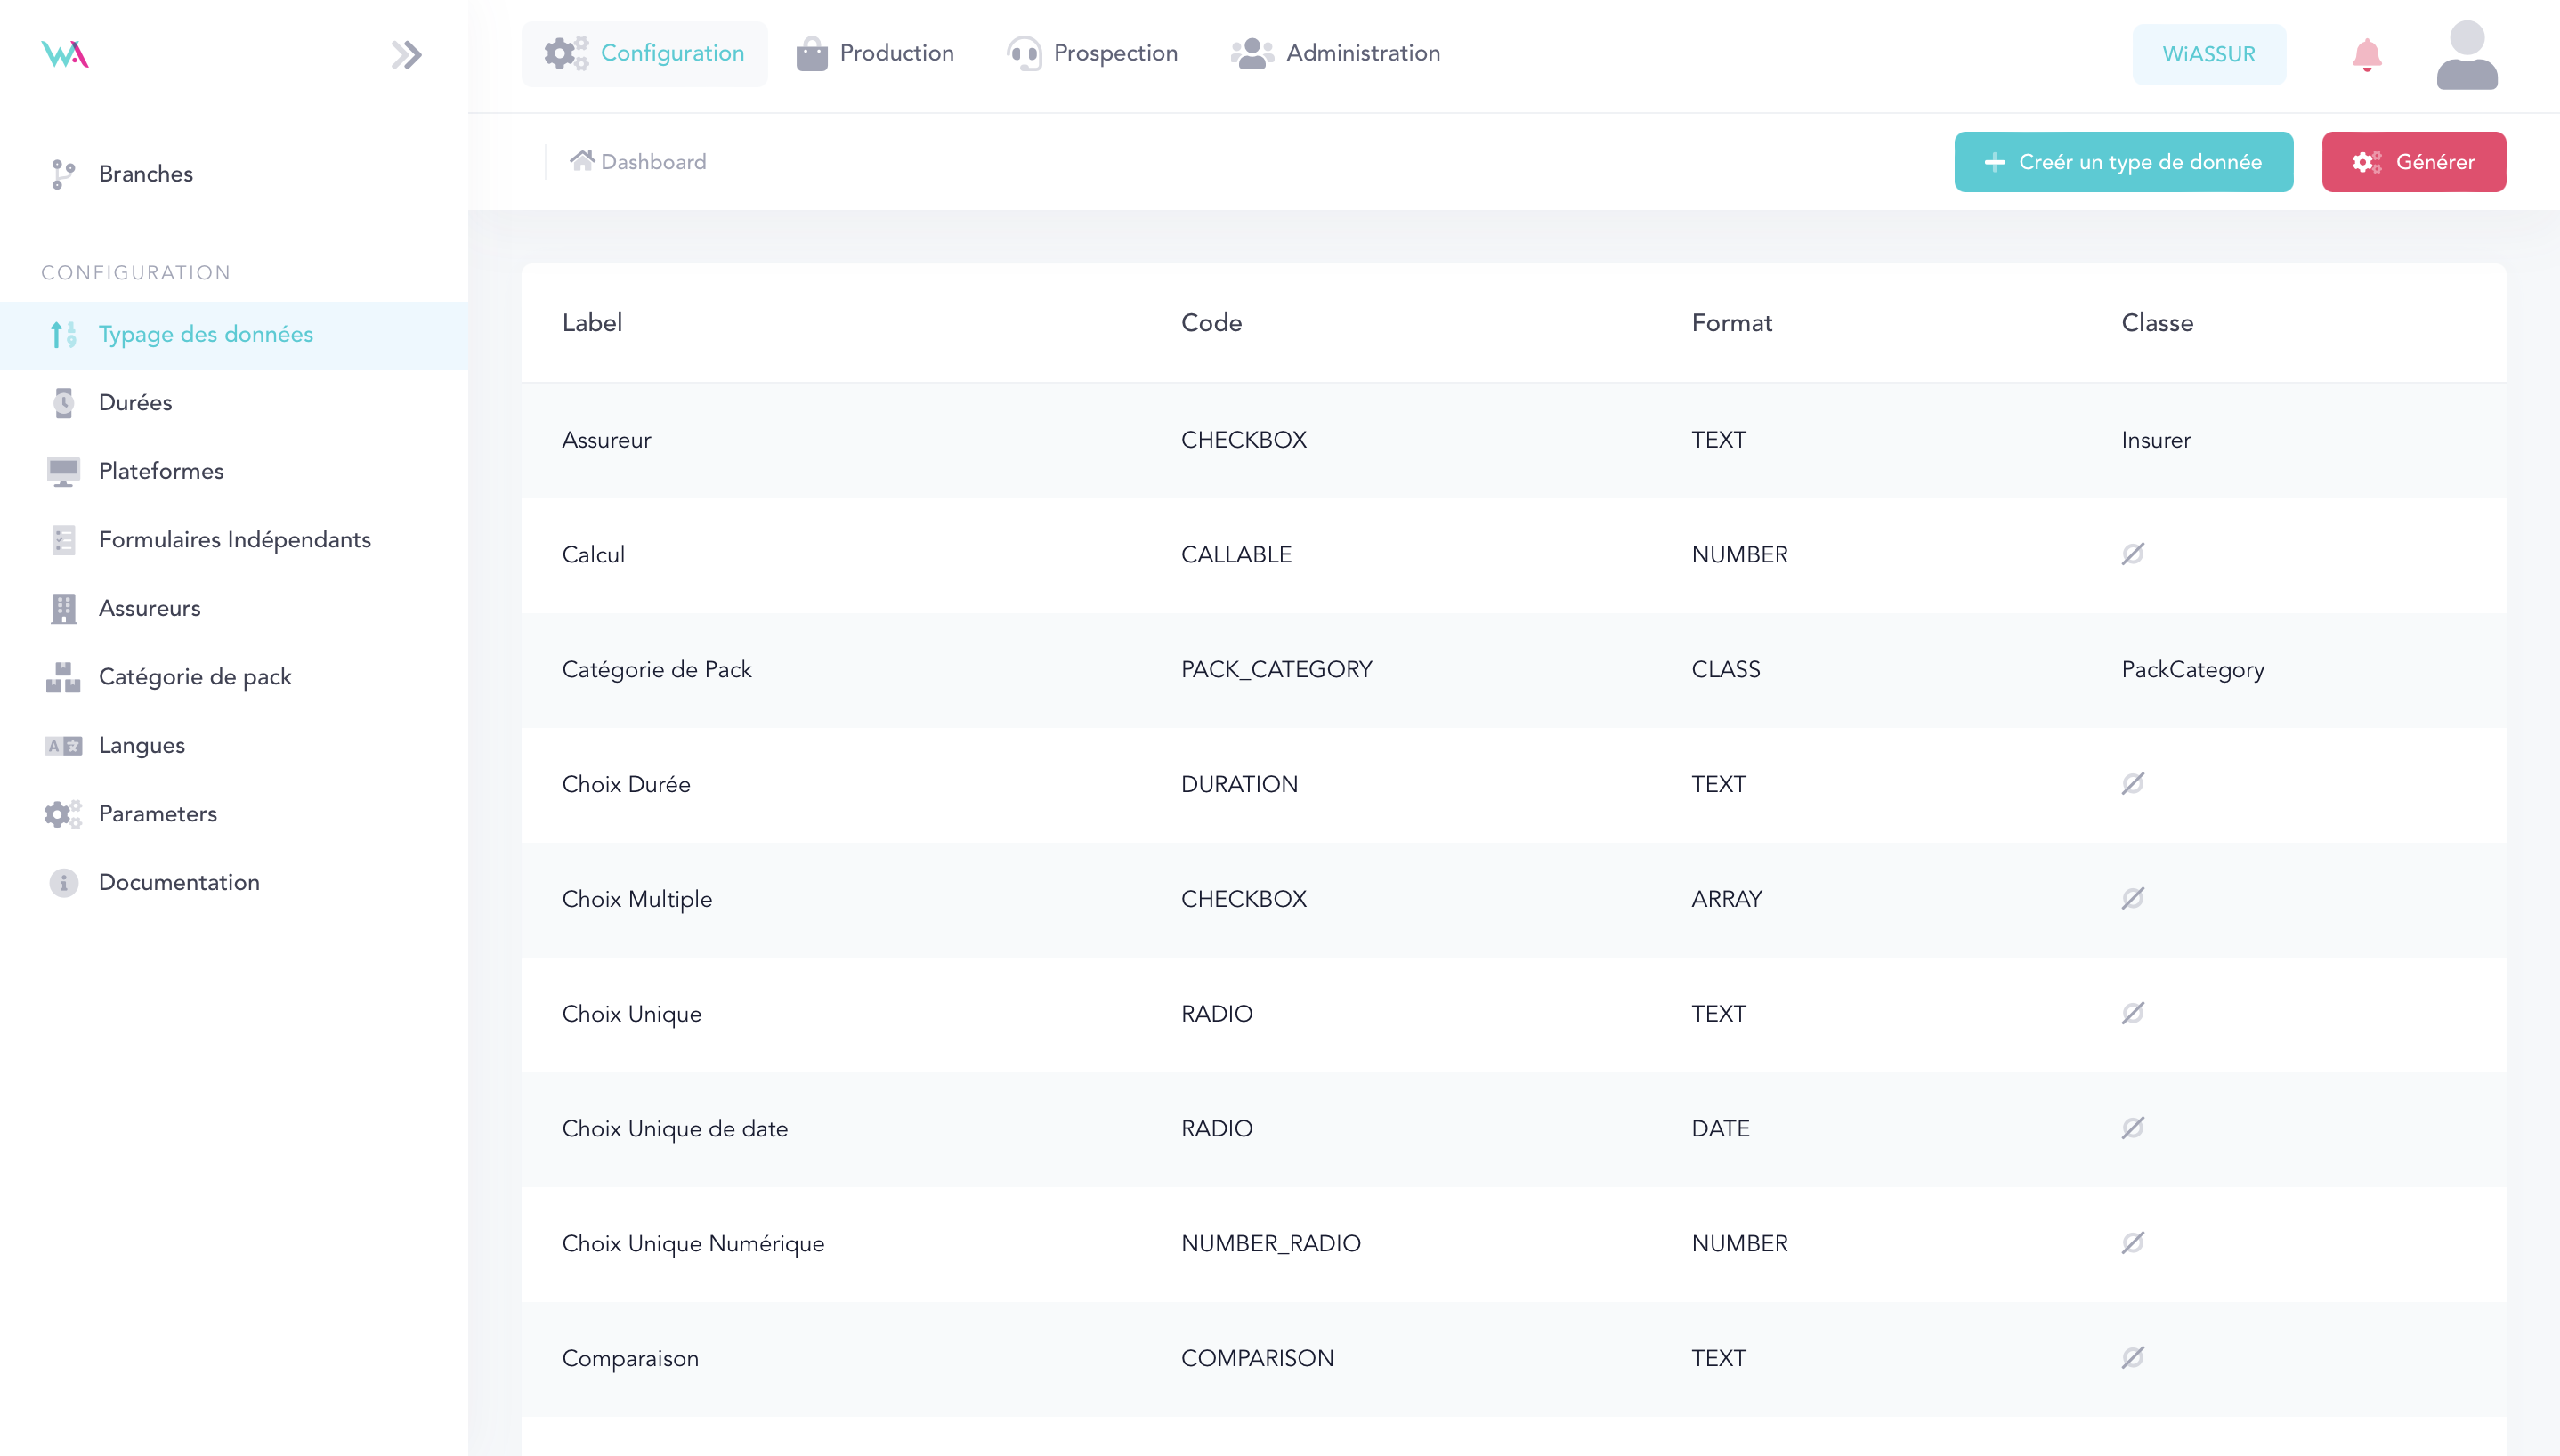Image resolution: width=2560 pixels, height=1456 pixels.
Task: Click the Documentation info icon
Action: [x=63, y=883]
